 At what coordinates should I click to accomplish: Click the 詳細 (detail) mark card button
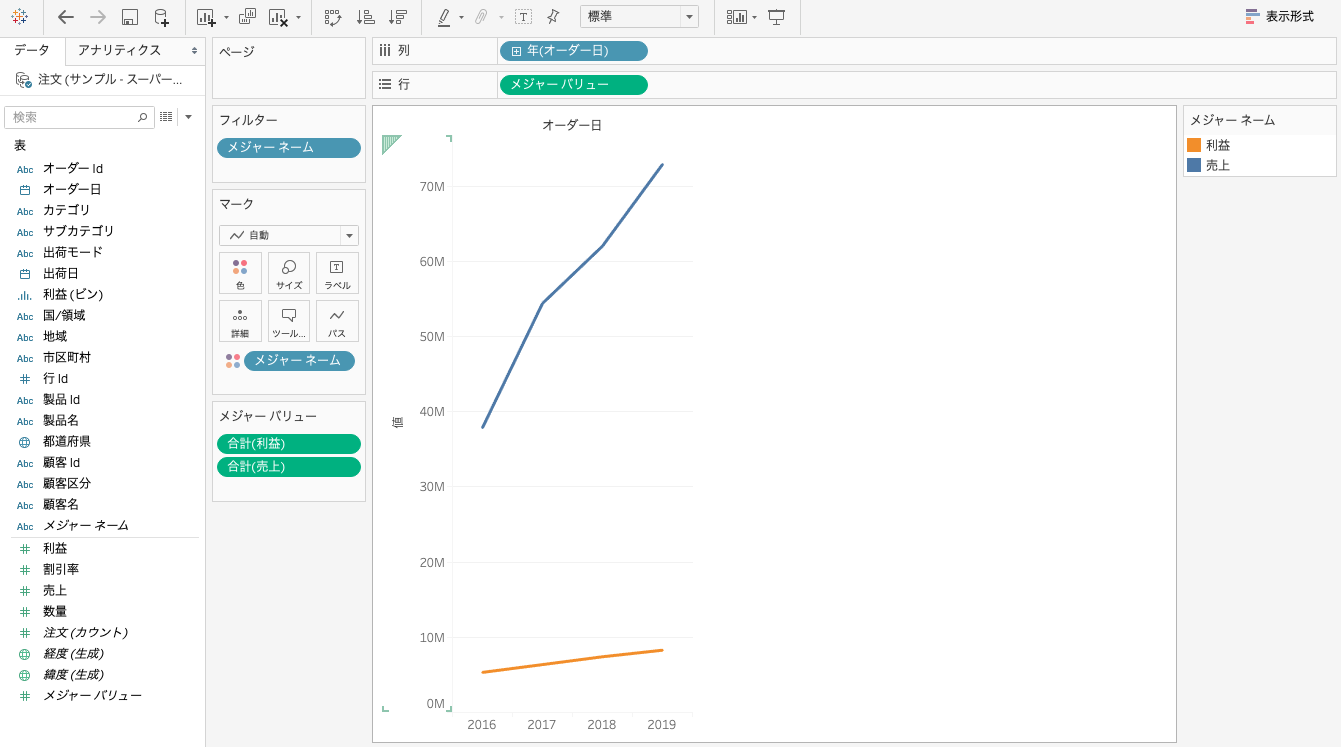point(240,321)
